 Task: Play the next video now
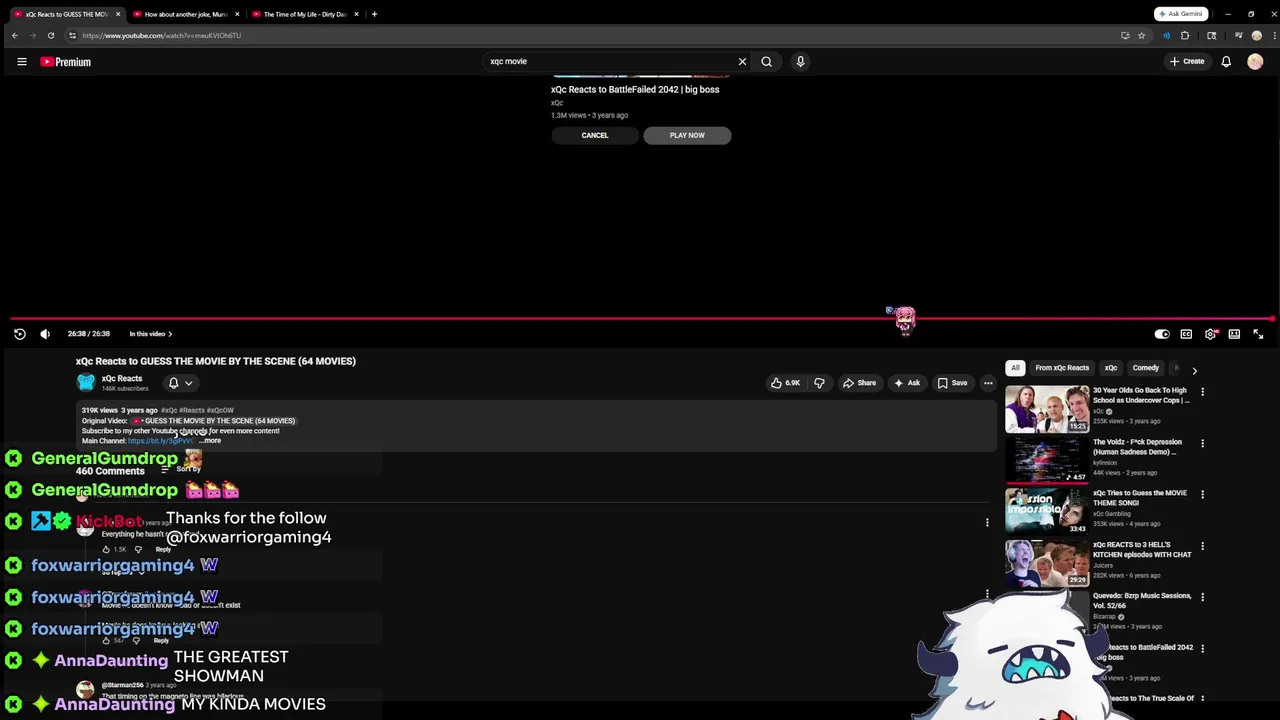[x=687, y=135]
